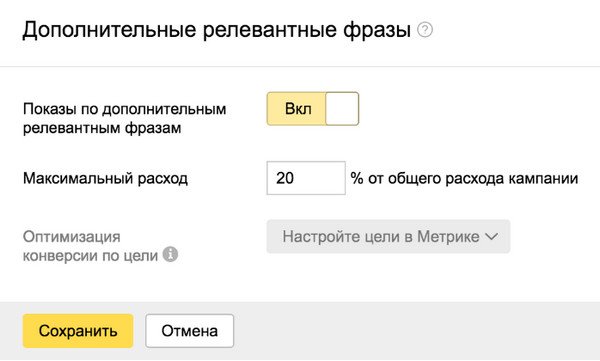The height and width of the screenshot is (361, 600).
Task: Click the 'Дополнительные релевантные фразы' heading
Action: tap(217, 30)
